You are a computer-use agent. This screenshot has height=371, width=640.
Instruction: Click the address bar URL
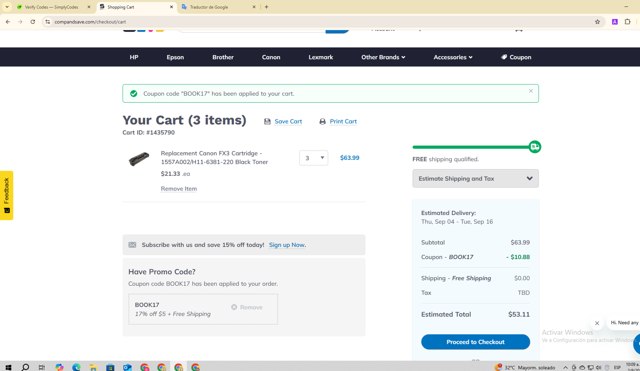[90, 22]
